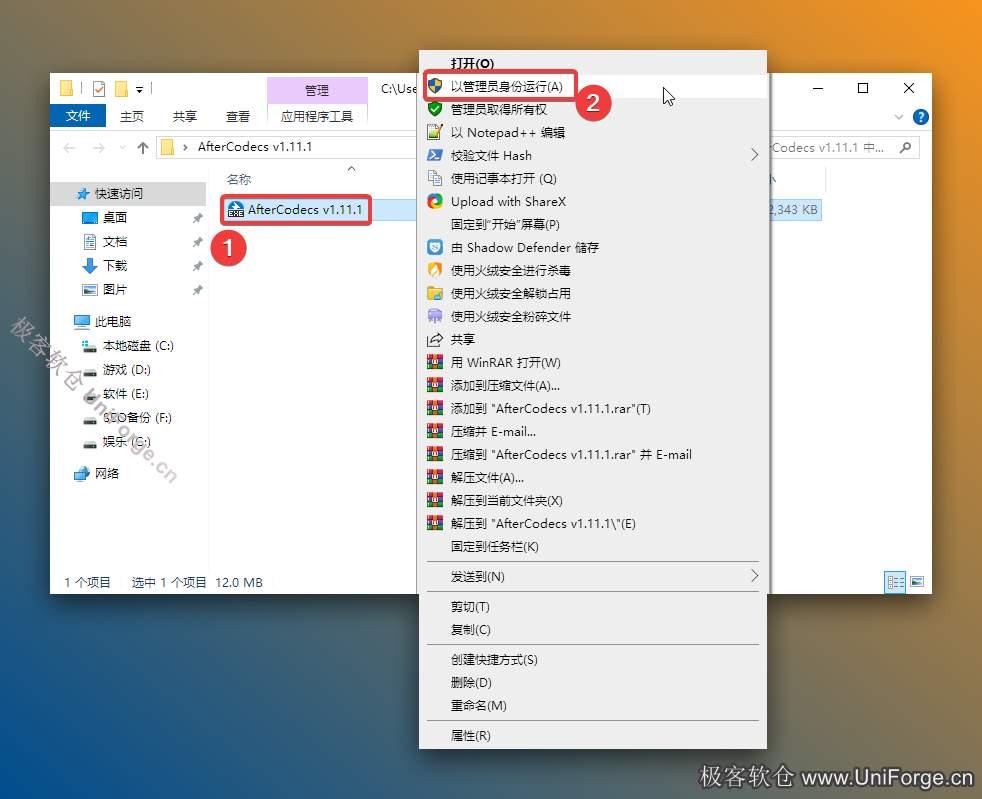
Task: Click the WinRAR icon beside 压缩并 E-mail
Action: pos(435,431)
